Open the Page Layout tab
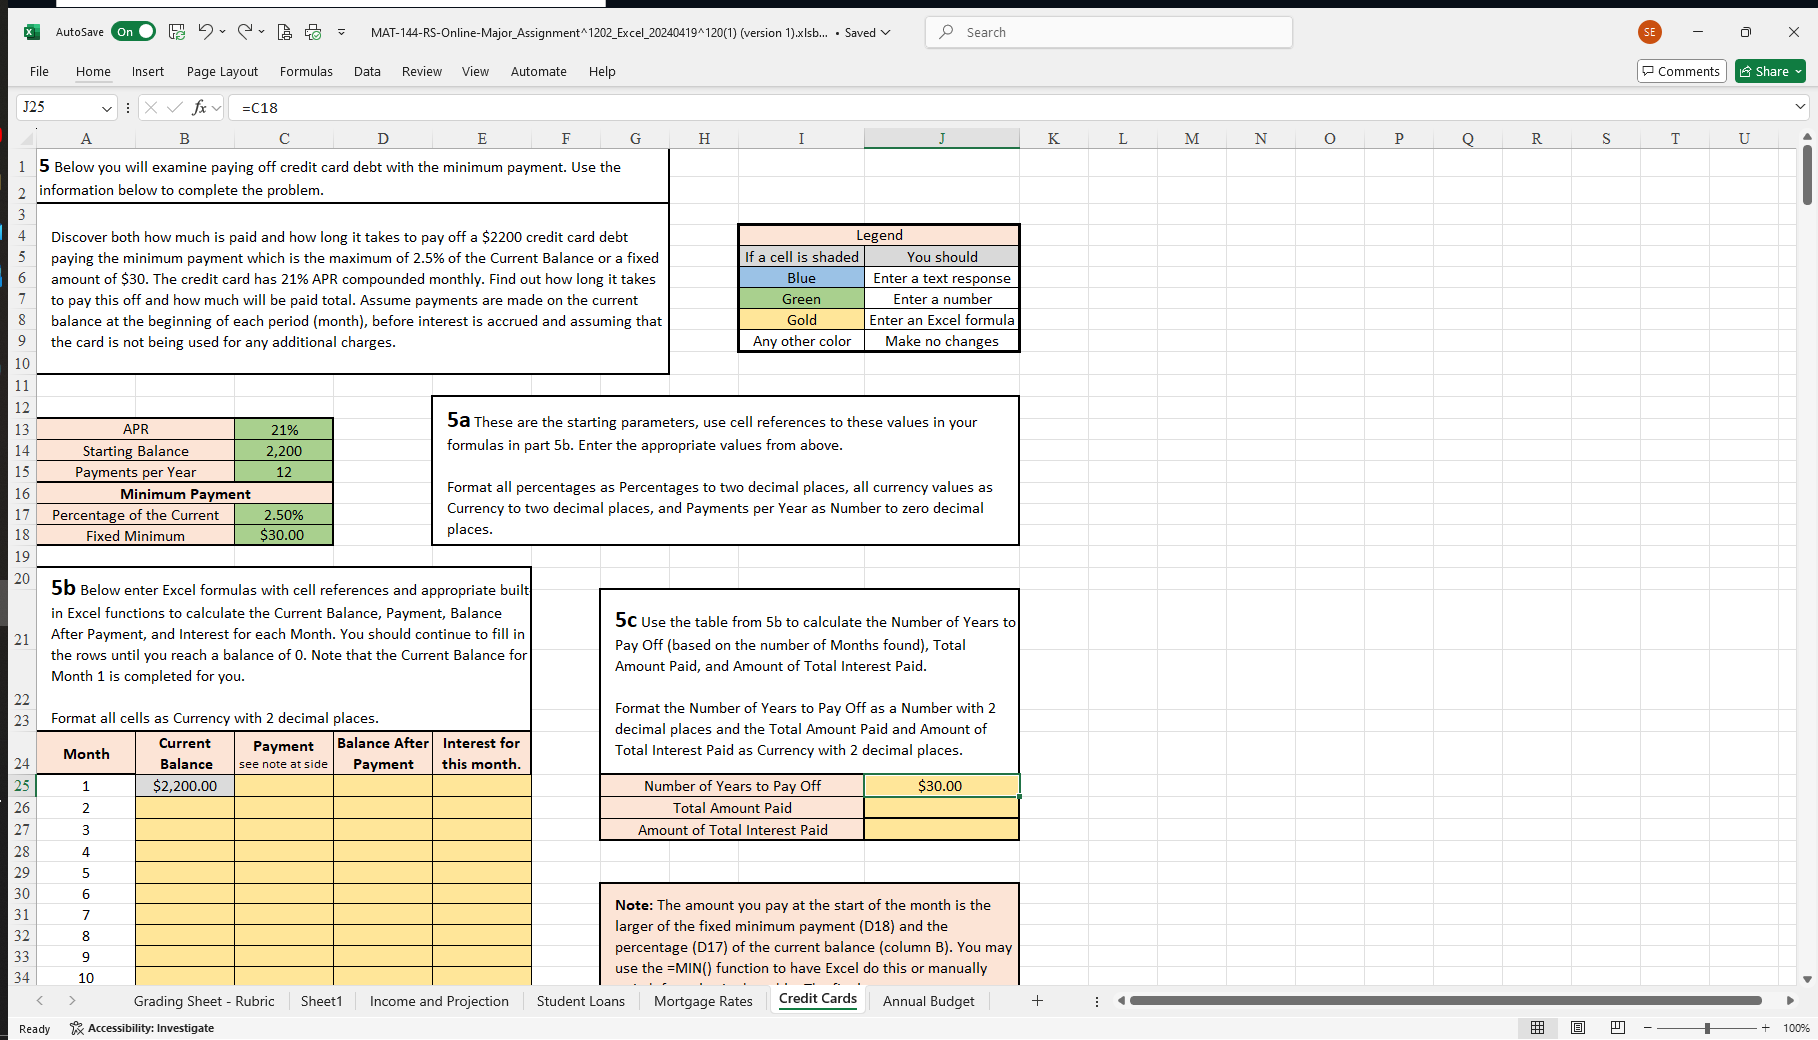The width and height of the screenshot is (1818, 1040). pyautogui.click(x=222, y=71)
